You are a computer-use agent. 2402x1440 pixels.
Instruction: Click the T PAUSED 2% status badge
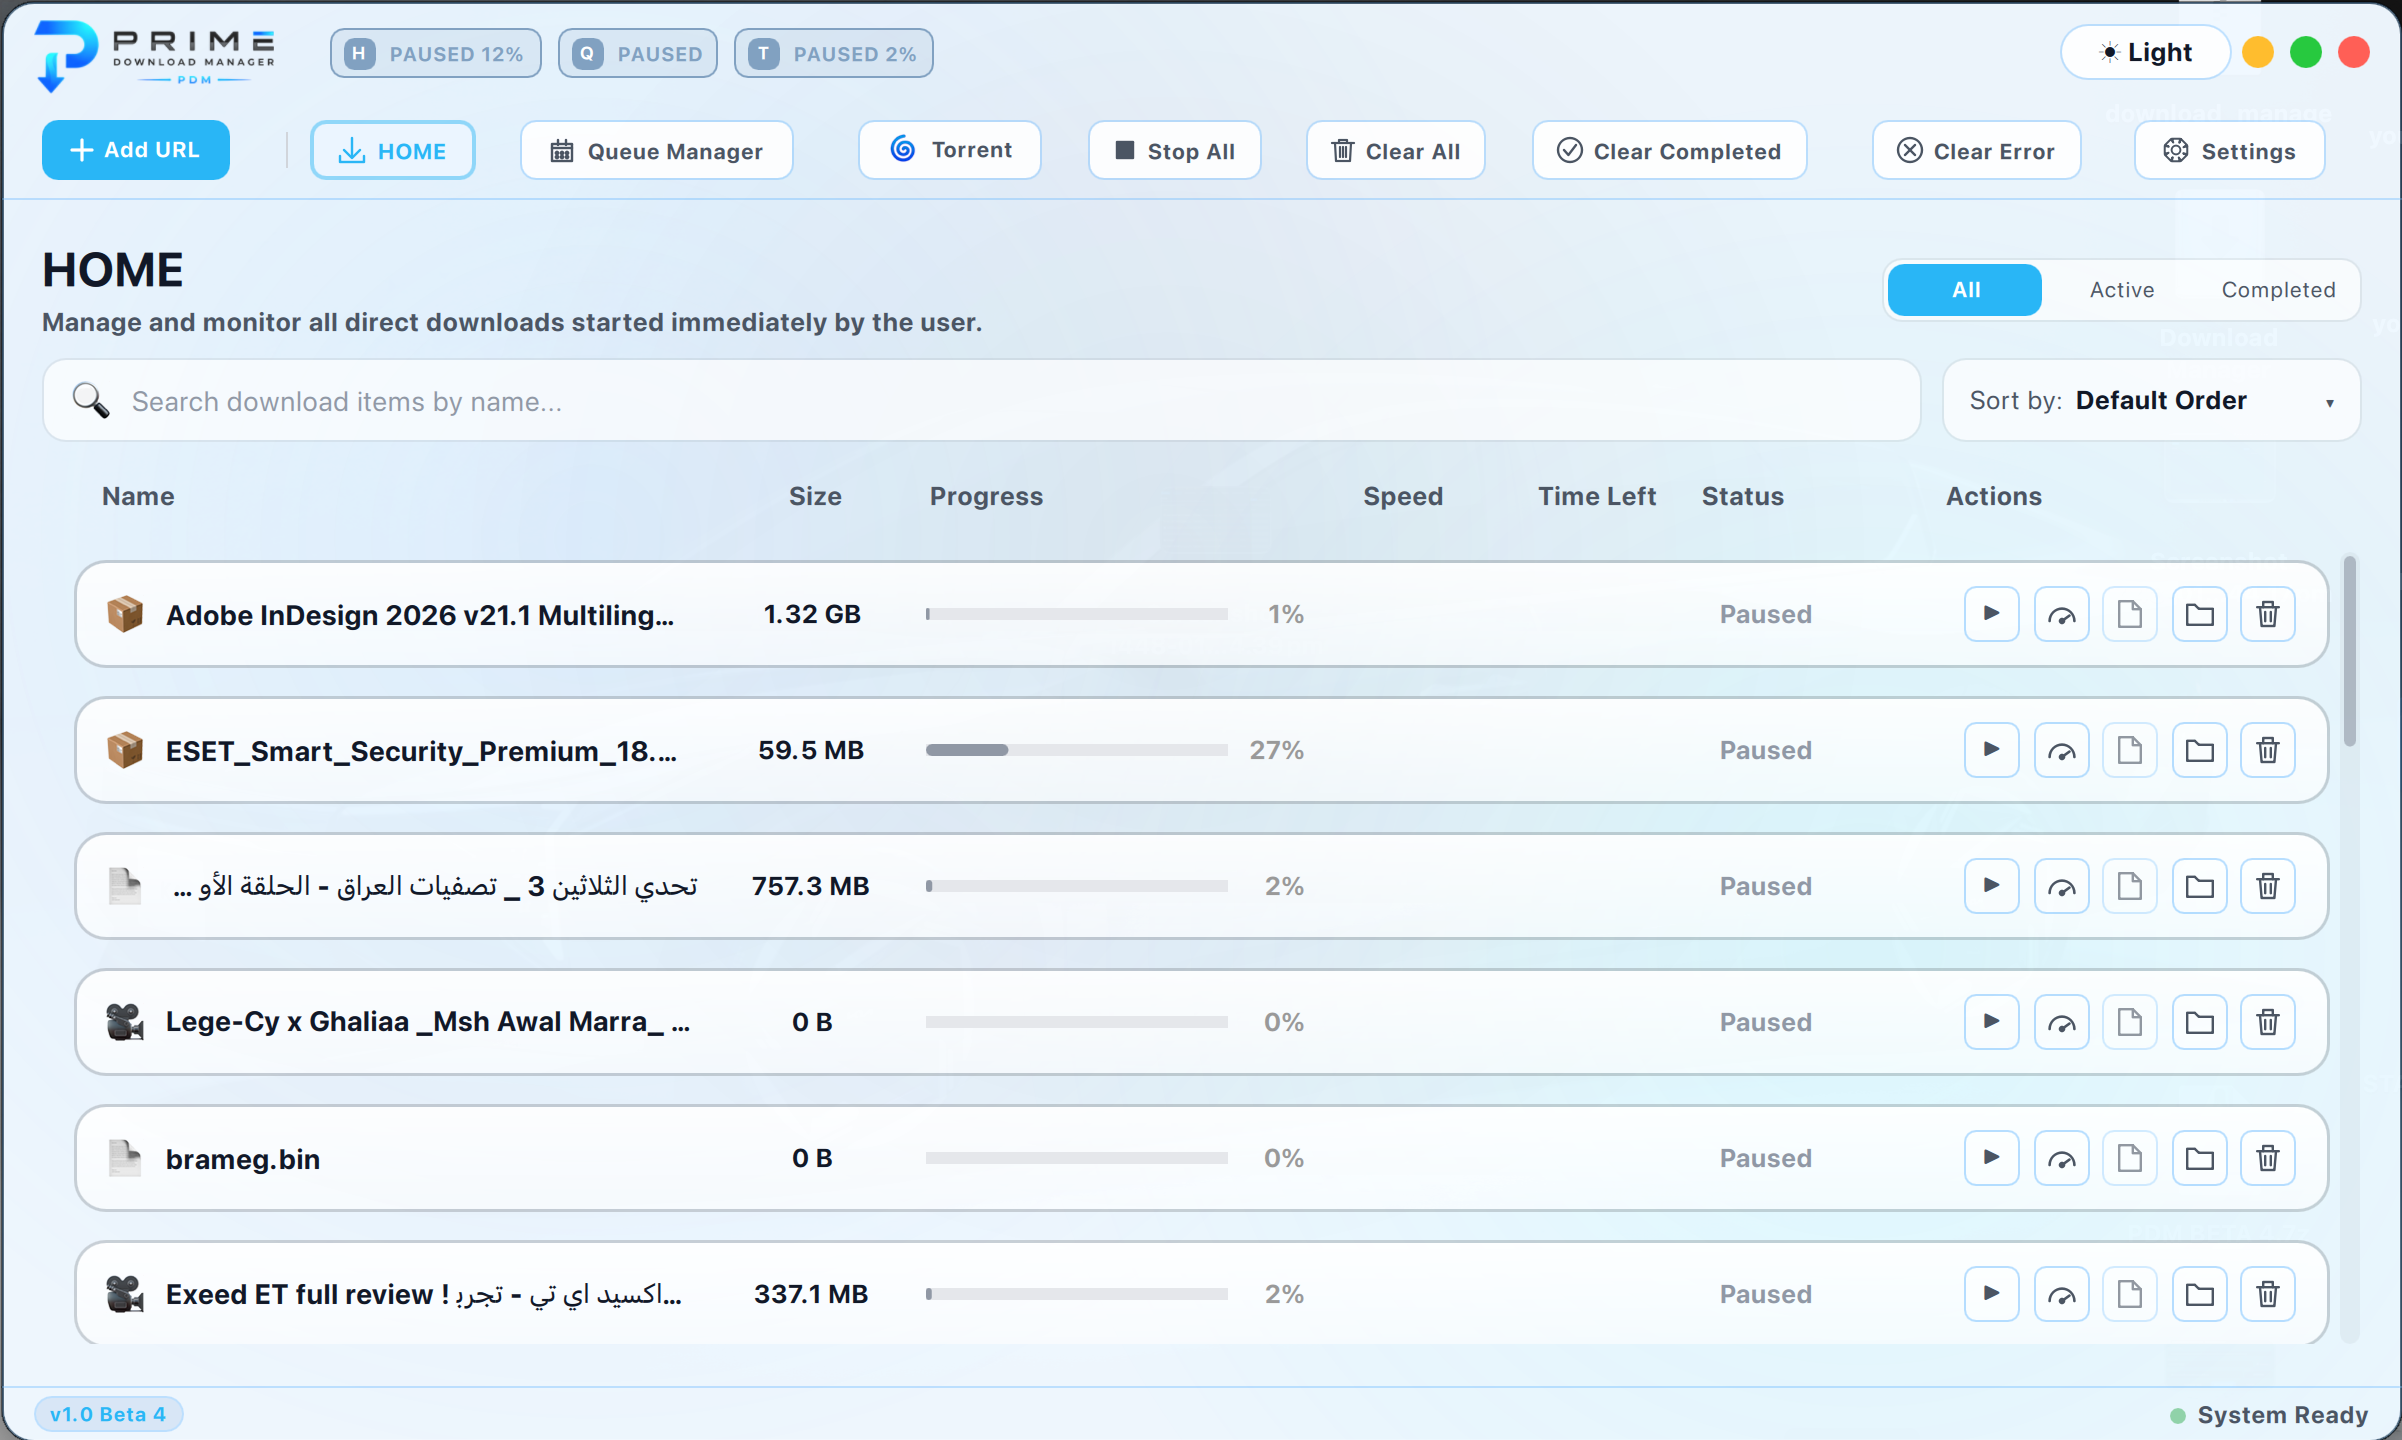pos(834,54)
